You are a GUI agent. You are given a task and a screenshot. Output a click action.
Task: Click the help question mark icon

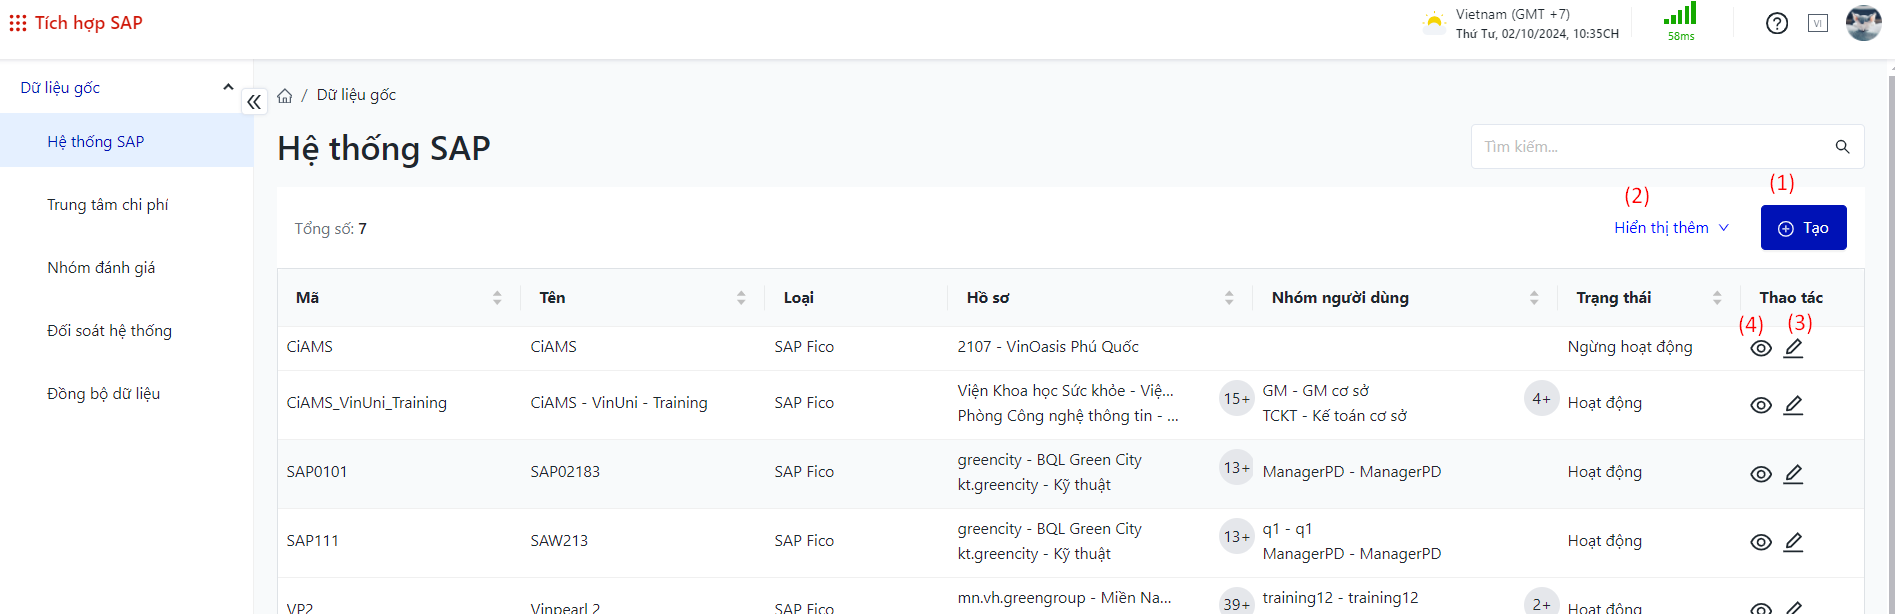click(x=1776, y=23)
